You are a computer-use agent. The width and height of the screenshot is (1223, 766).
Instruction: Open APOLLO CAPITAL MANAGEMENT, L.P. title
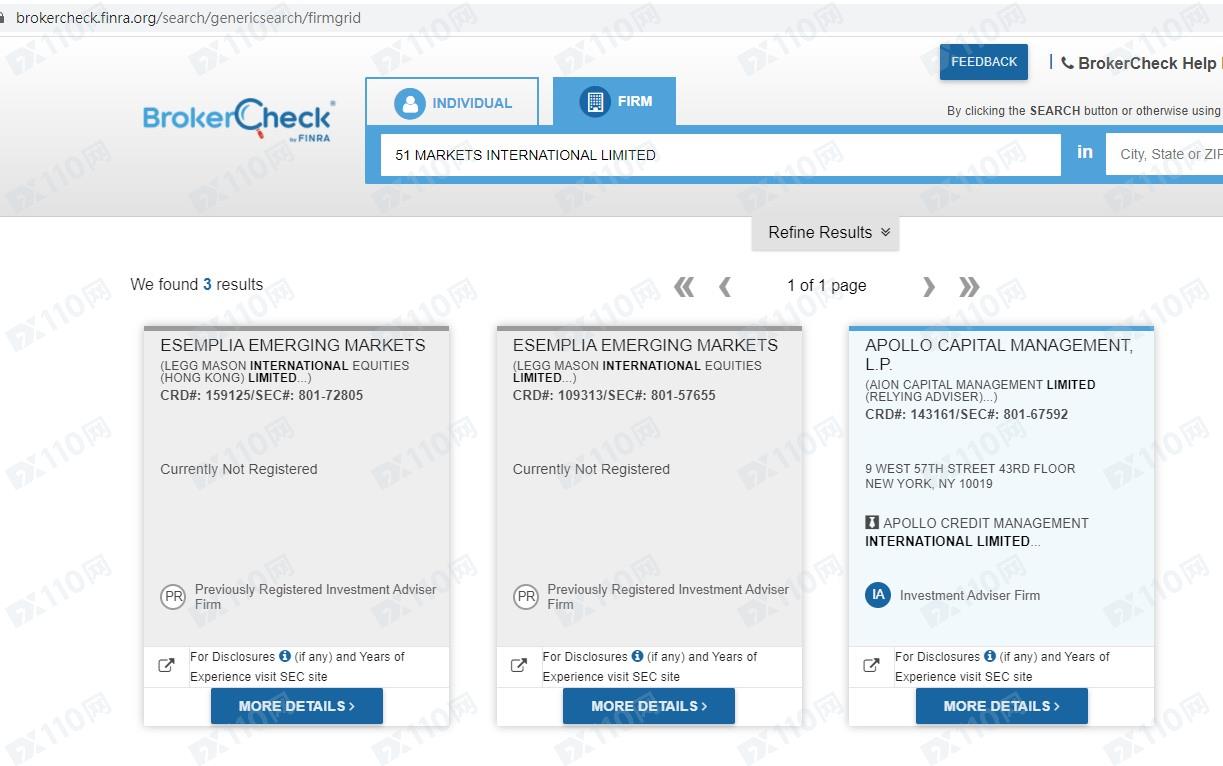point(999,354)
